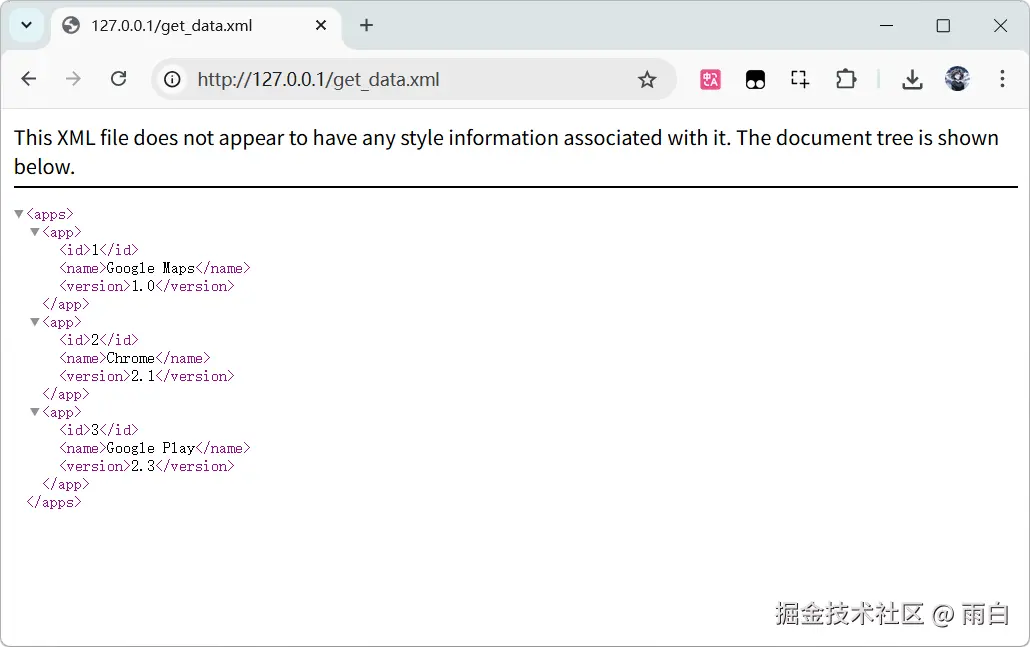The image size is (1030, 647).
Task: Click the browser back navigation arrow
Action: [x=28, y=78]
